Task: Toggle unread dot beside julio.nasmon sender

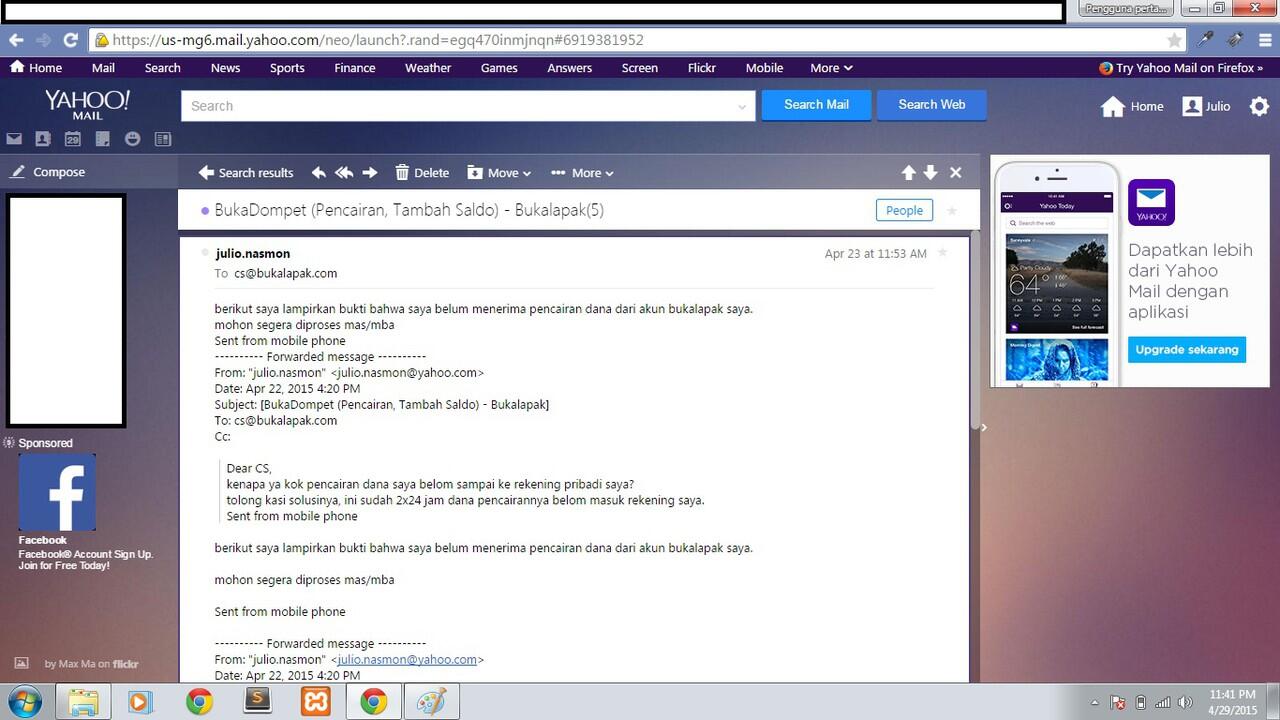Action: click(x=205, y=252)
